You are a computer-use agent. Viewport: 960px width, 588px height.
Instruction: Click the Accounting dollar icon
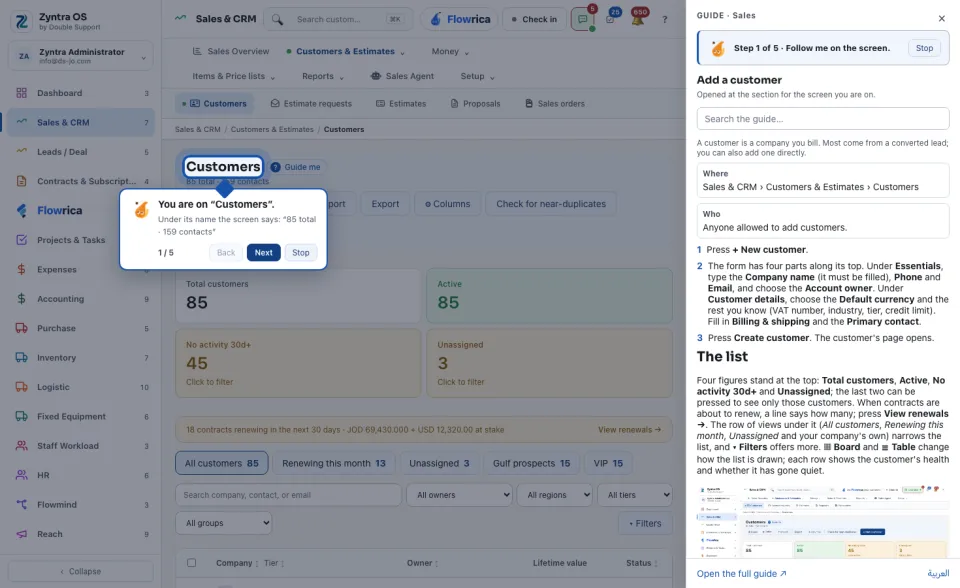click(21, 299)
